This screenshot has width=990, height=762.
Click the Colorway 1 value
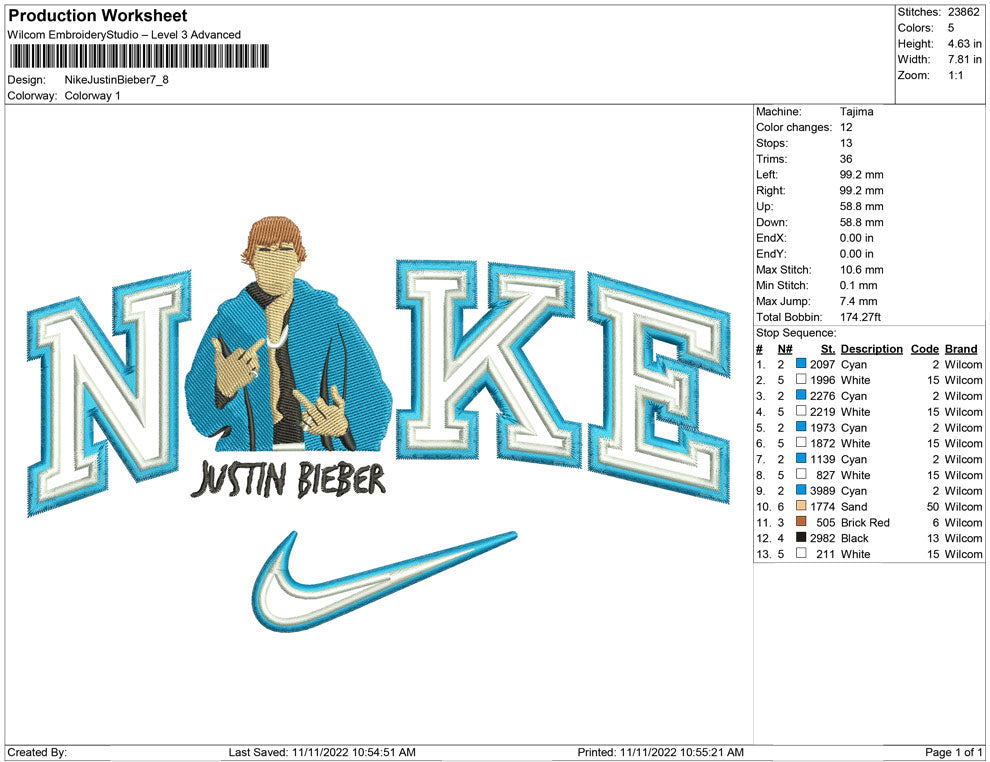92,96
